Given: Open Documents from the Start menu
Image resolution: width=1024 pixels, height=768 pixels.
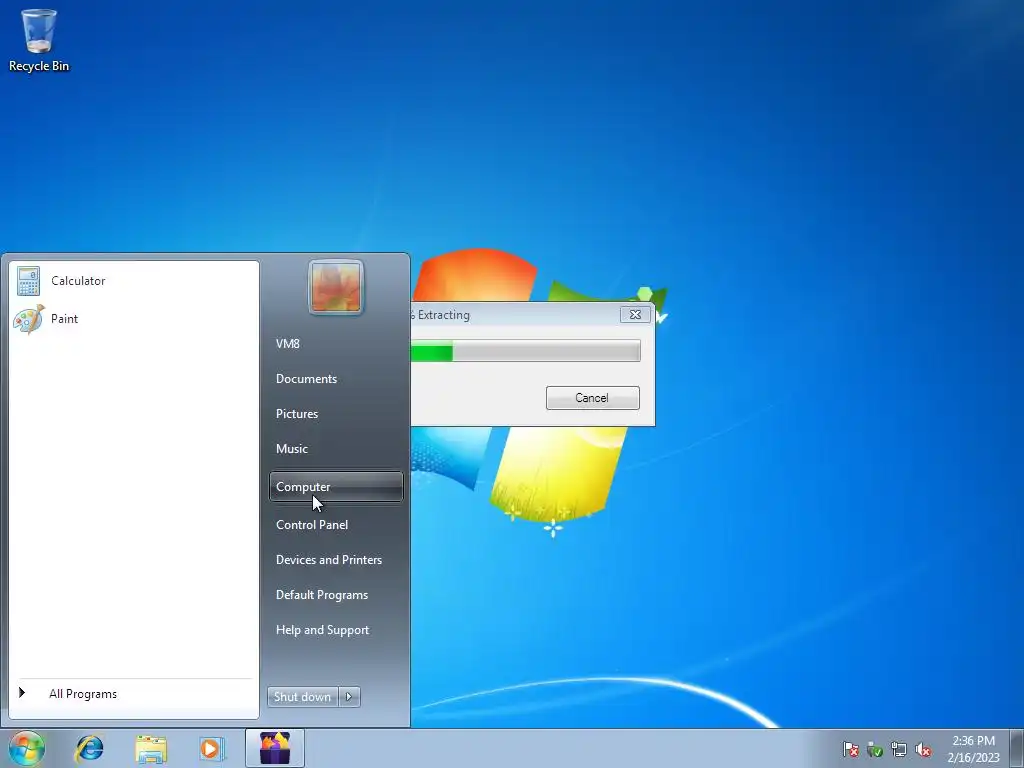Looking at the screenshot, I should tap(336, 379).
